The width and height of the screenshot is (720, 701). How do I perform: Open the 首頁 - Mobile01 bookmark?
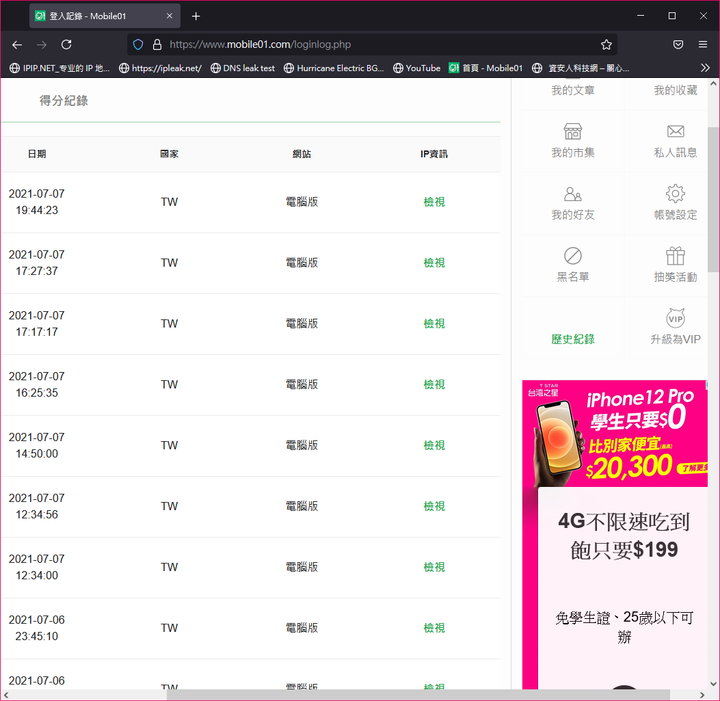click(x=486, y=68)
